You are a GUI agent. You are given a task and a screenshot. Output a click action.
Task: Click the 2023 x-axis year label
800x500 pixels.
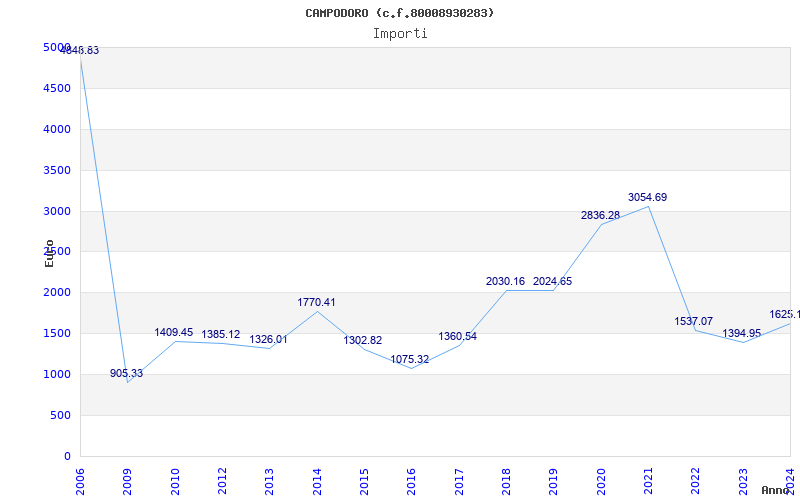(743, 481)
